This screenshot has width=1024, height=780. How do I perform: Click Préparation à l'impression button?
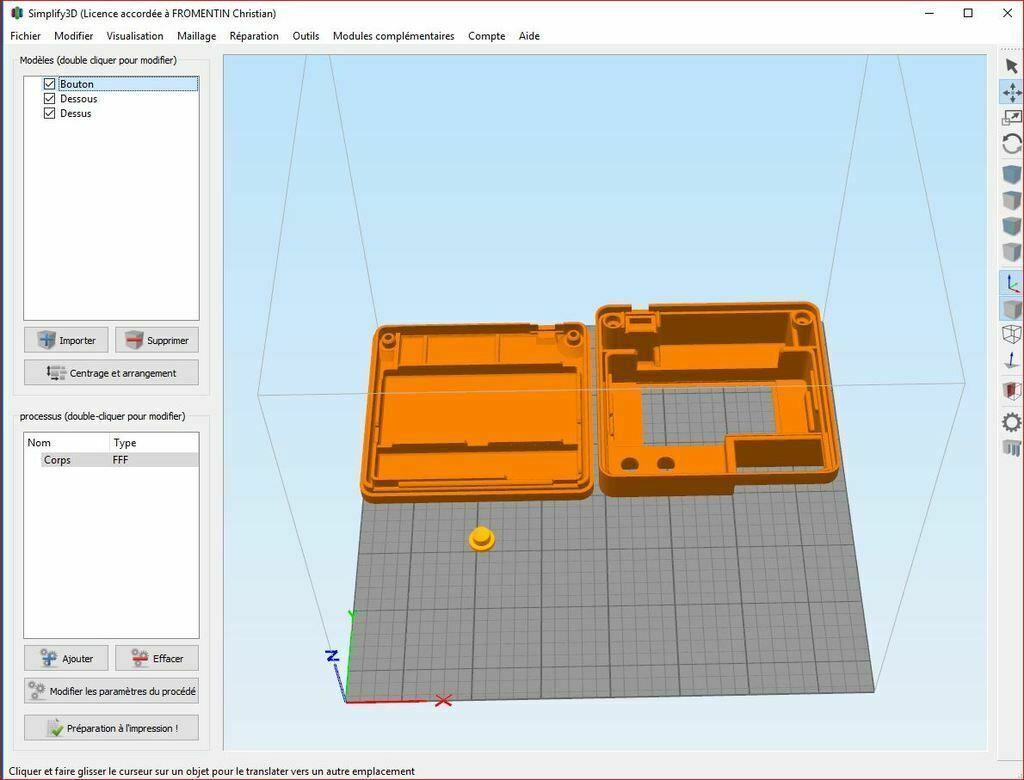coord(110,727)
